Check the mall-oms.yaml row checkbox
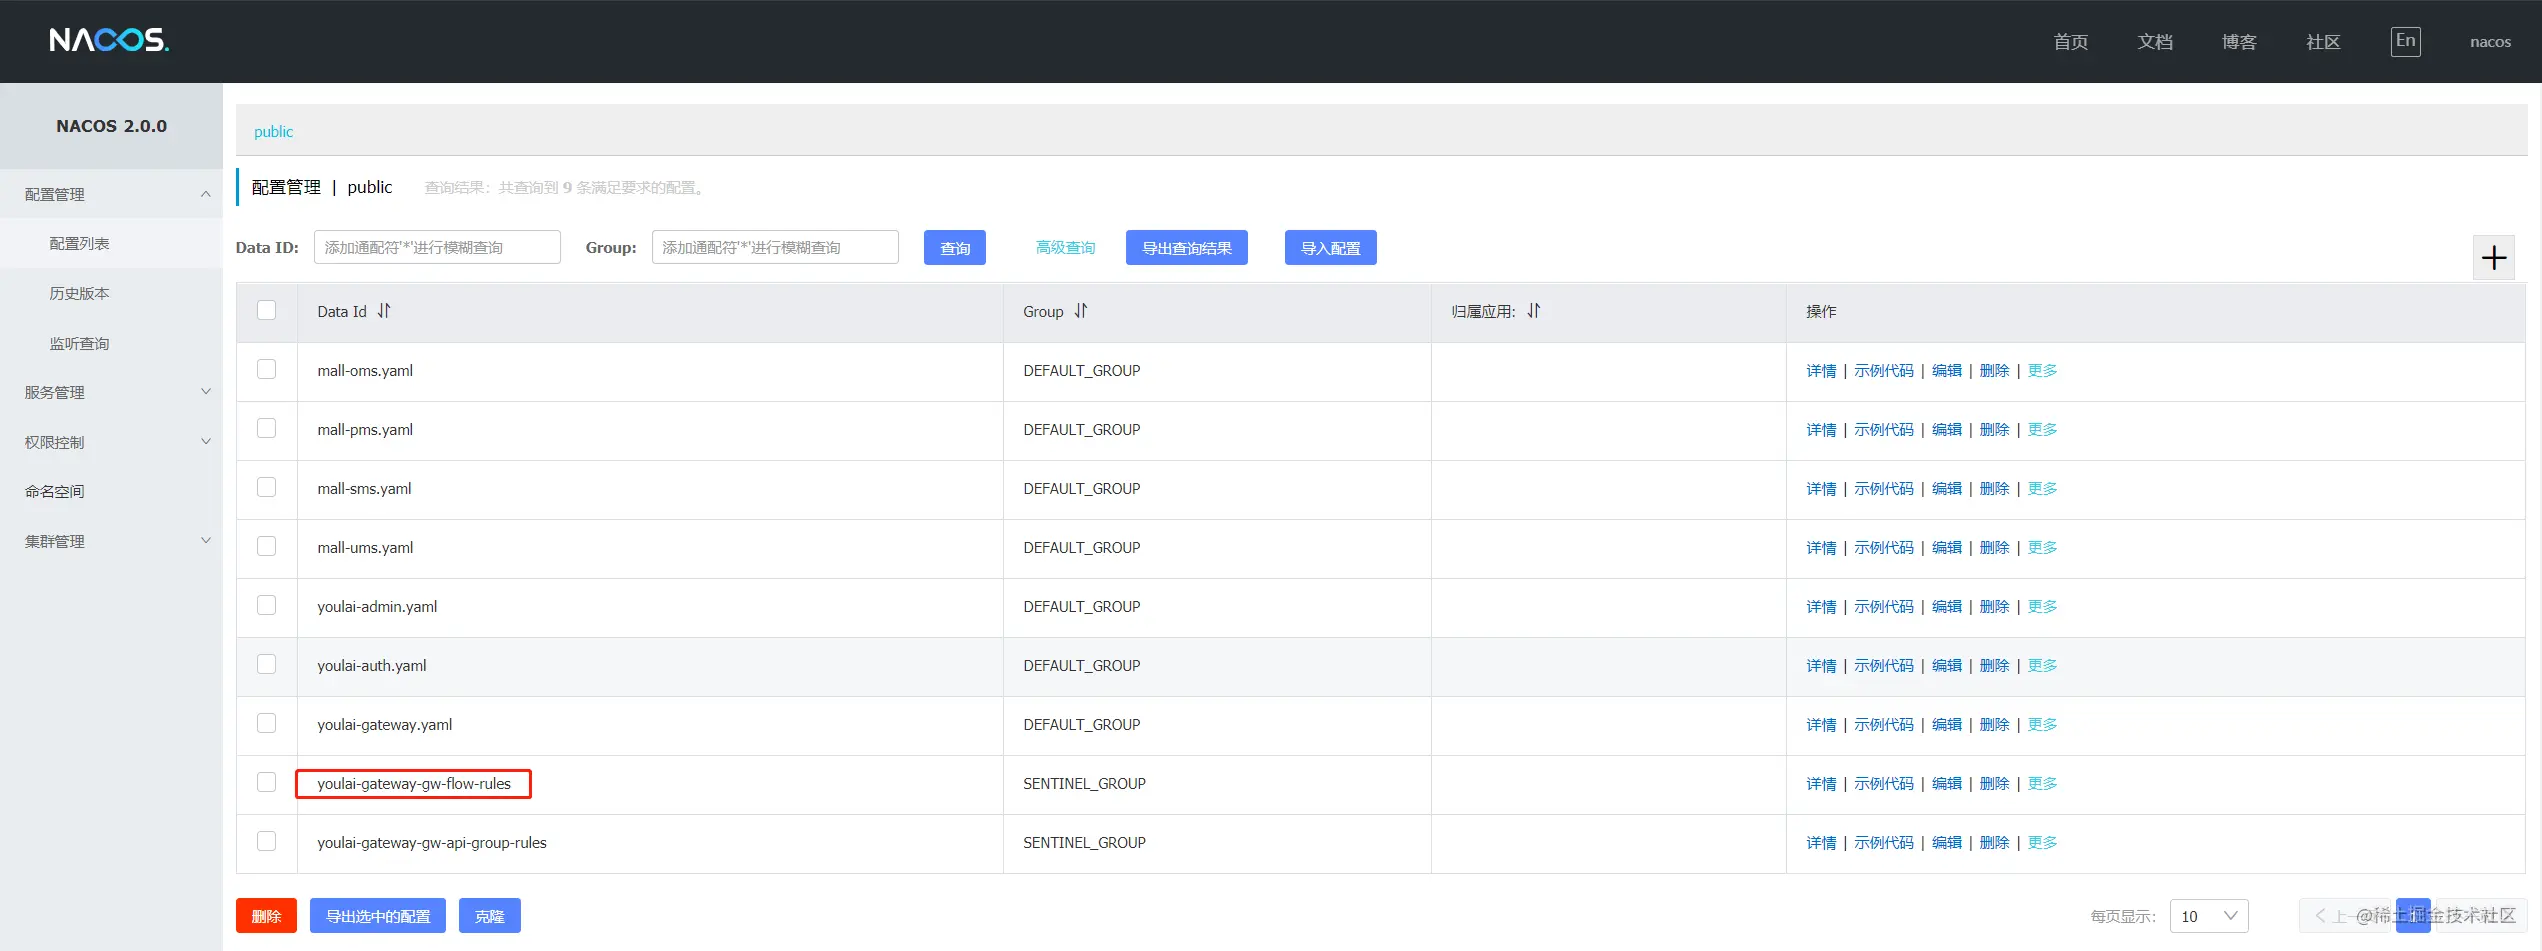Image resolution: width=2542 pixels, height=951 pixels. click(266, 369)
